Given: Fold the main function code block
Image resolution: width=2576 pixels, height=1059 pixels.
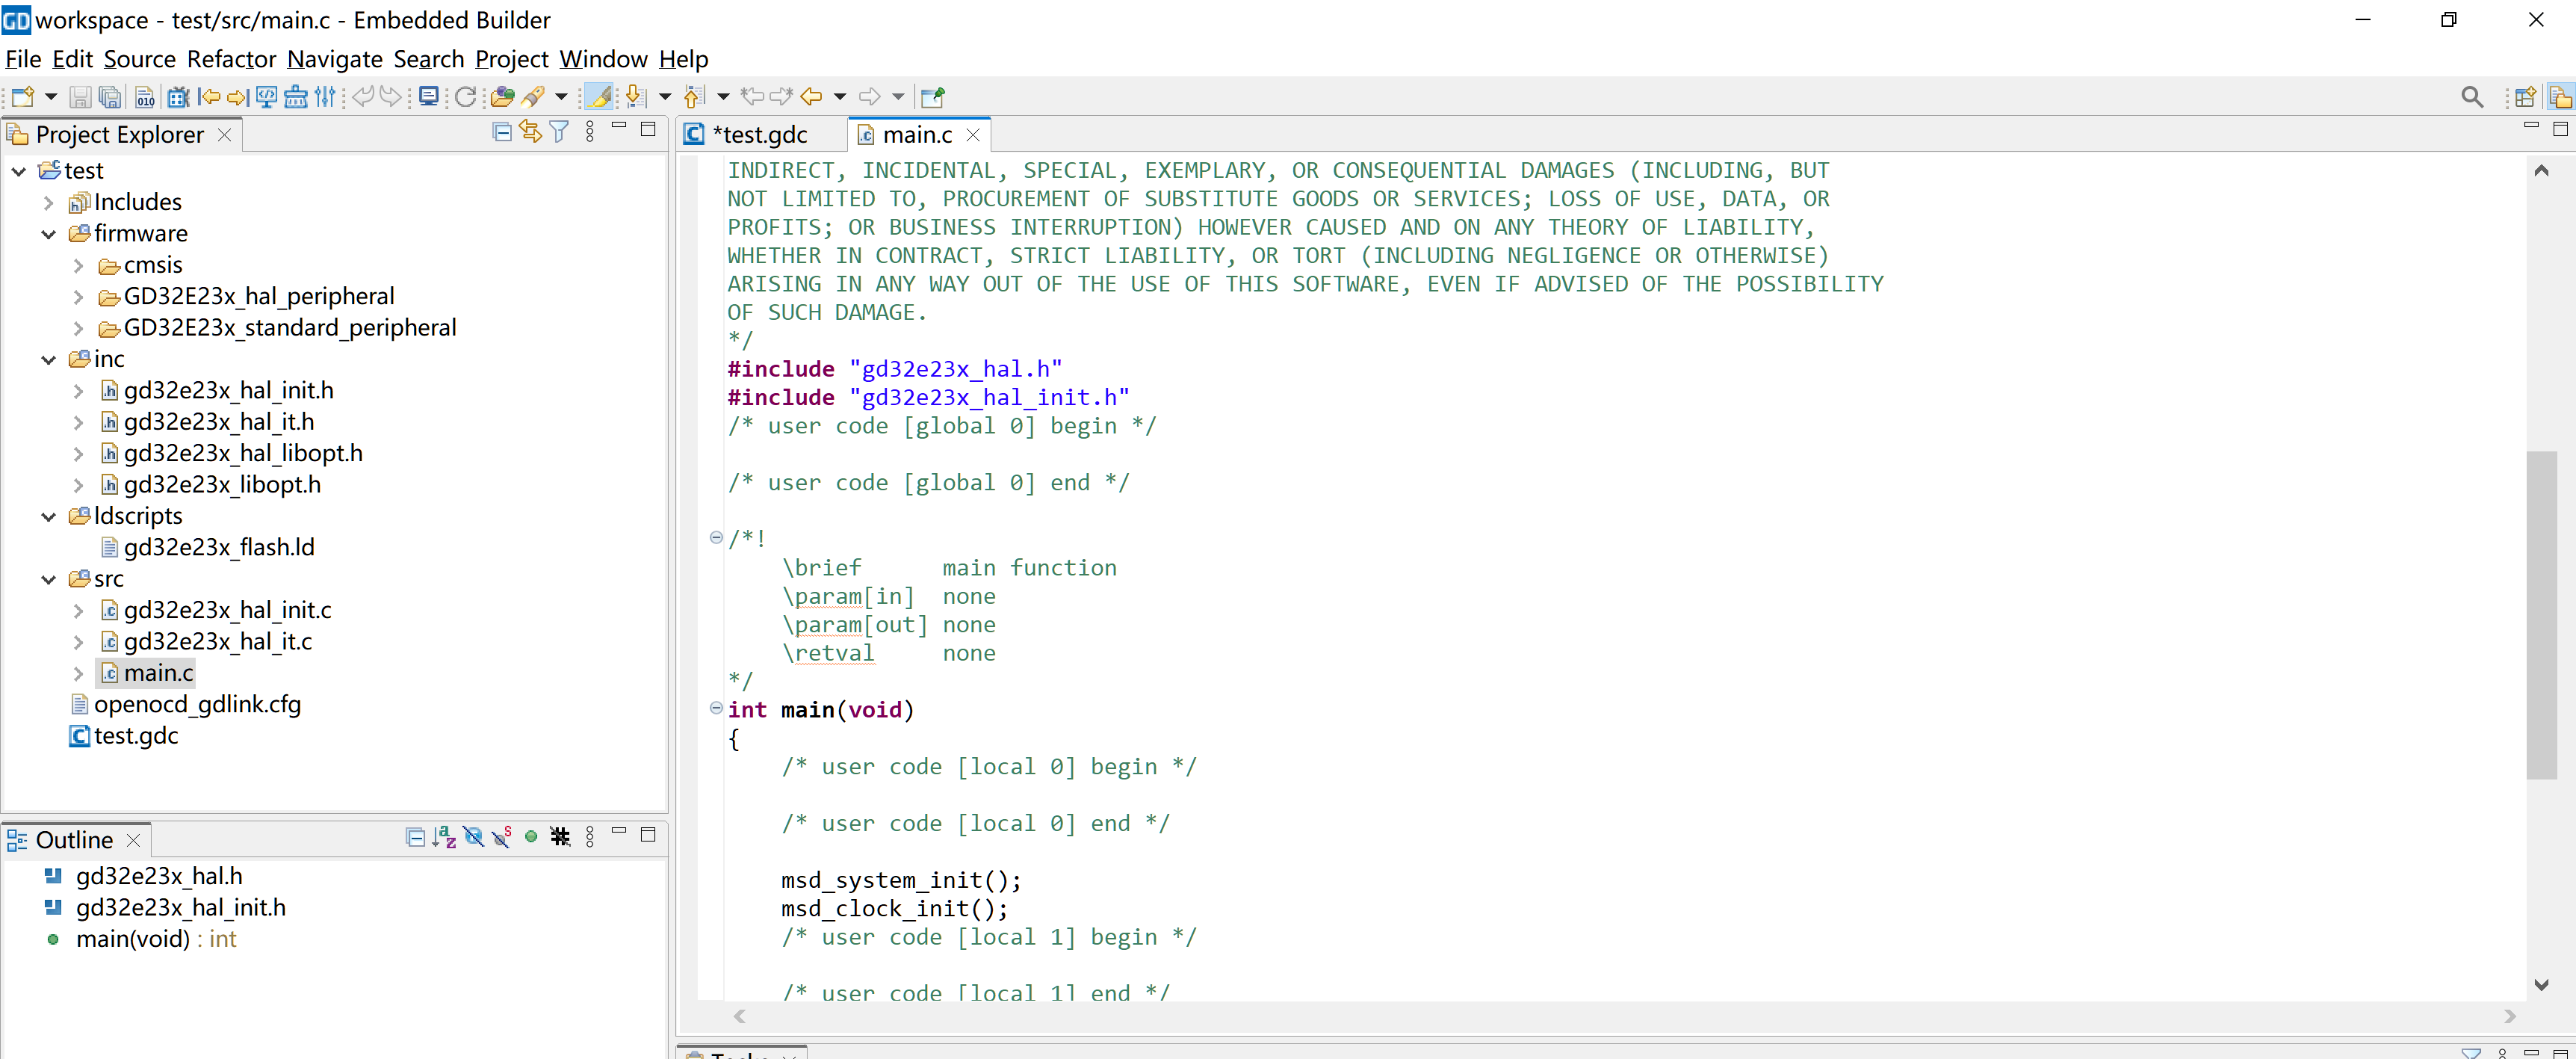Looking at the screenshot, I should point(716,708).
